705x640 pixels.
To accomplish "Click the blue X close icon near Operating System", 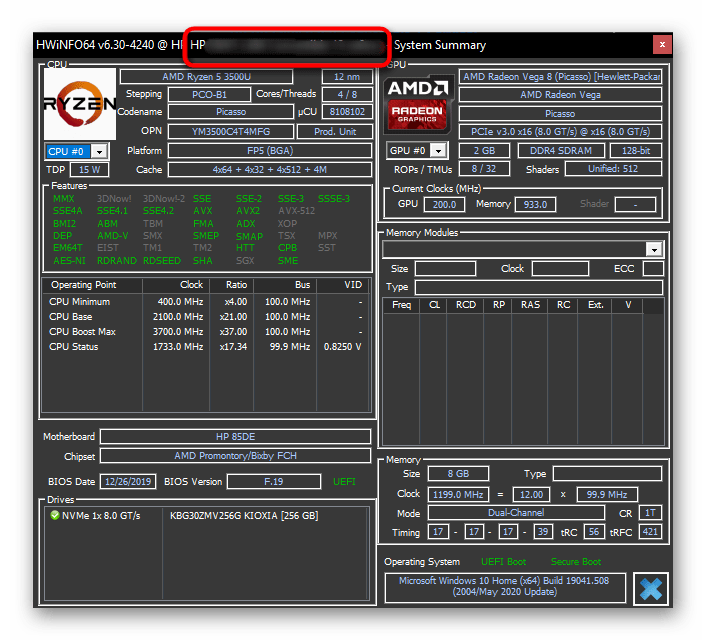I will [x=651, y=589].
